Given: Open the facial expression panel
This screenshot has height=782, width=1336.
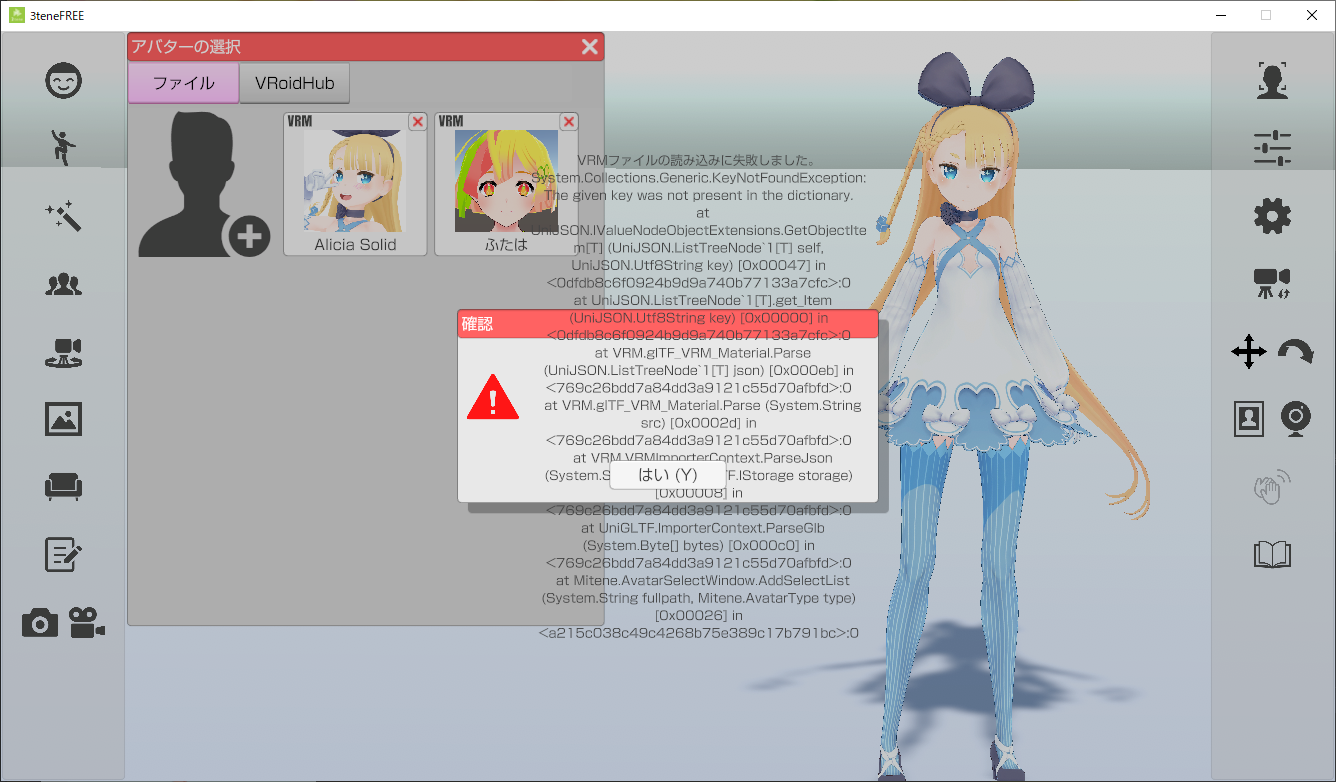Looking at the screenshot, I should 63,81.
